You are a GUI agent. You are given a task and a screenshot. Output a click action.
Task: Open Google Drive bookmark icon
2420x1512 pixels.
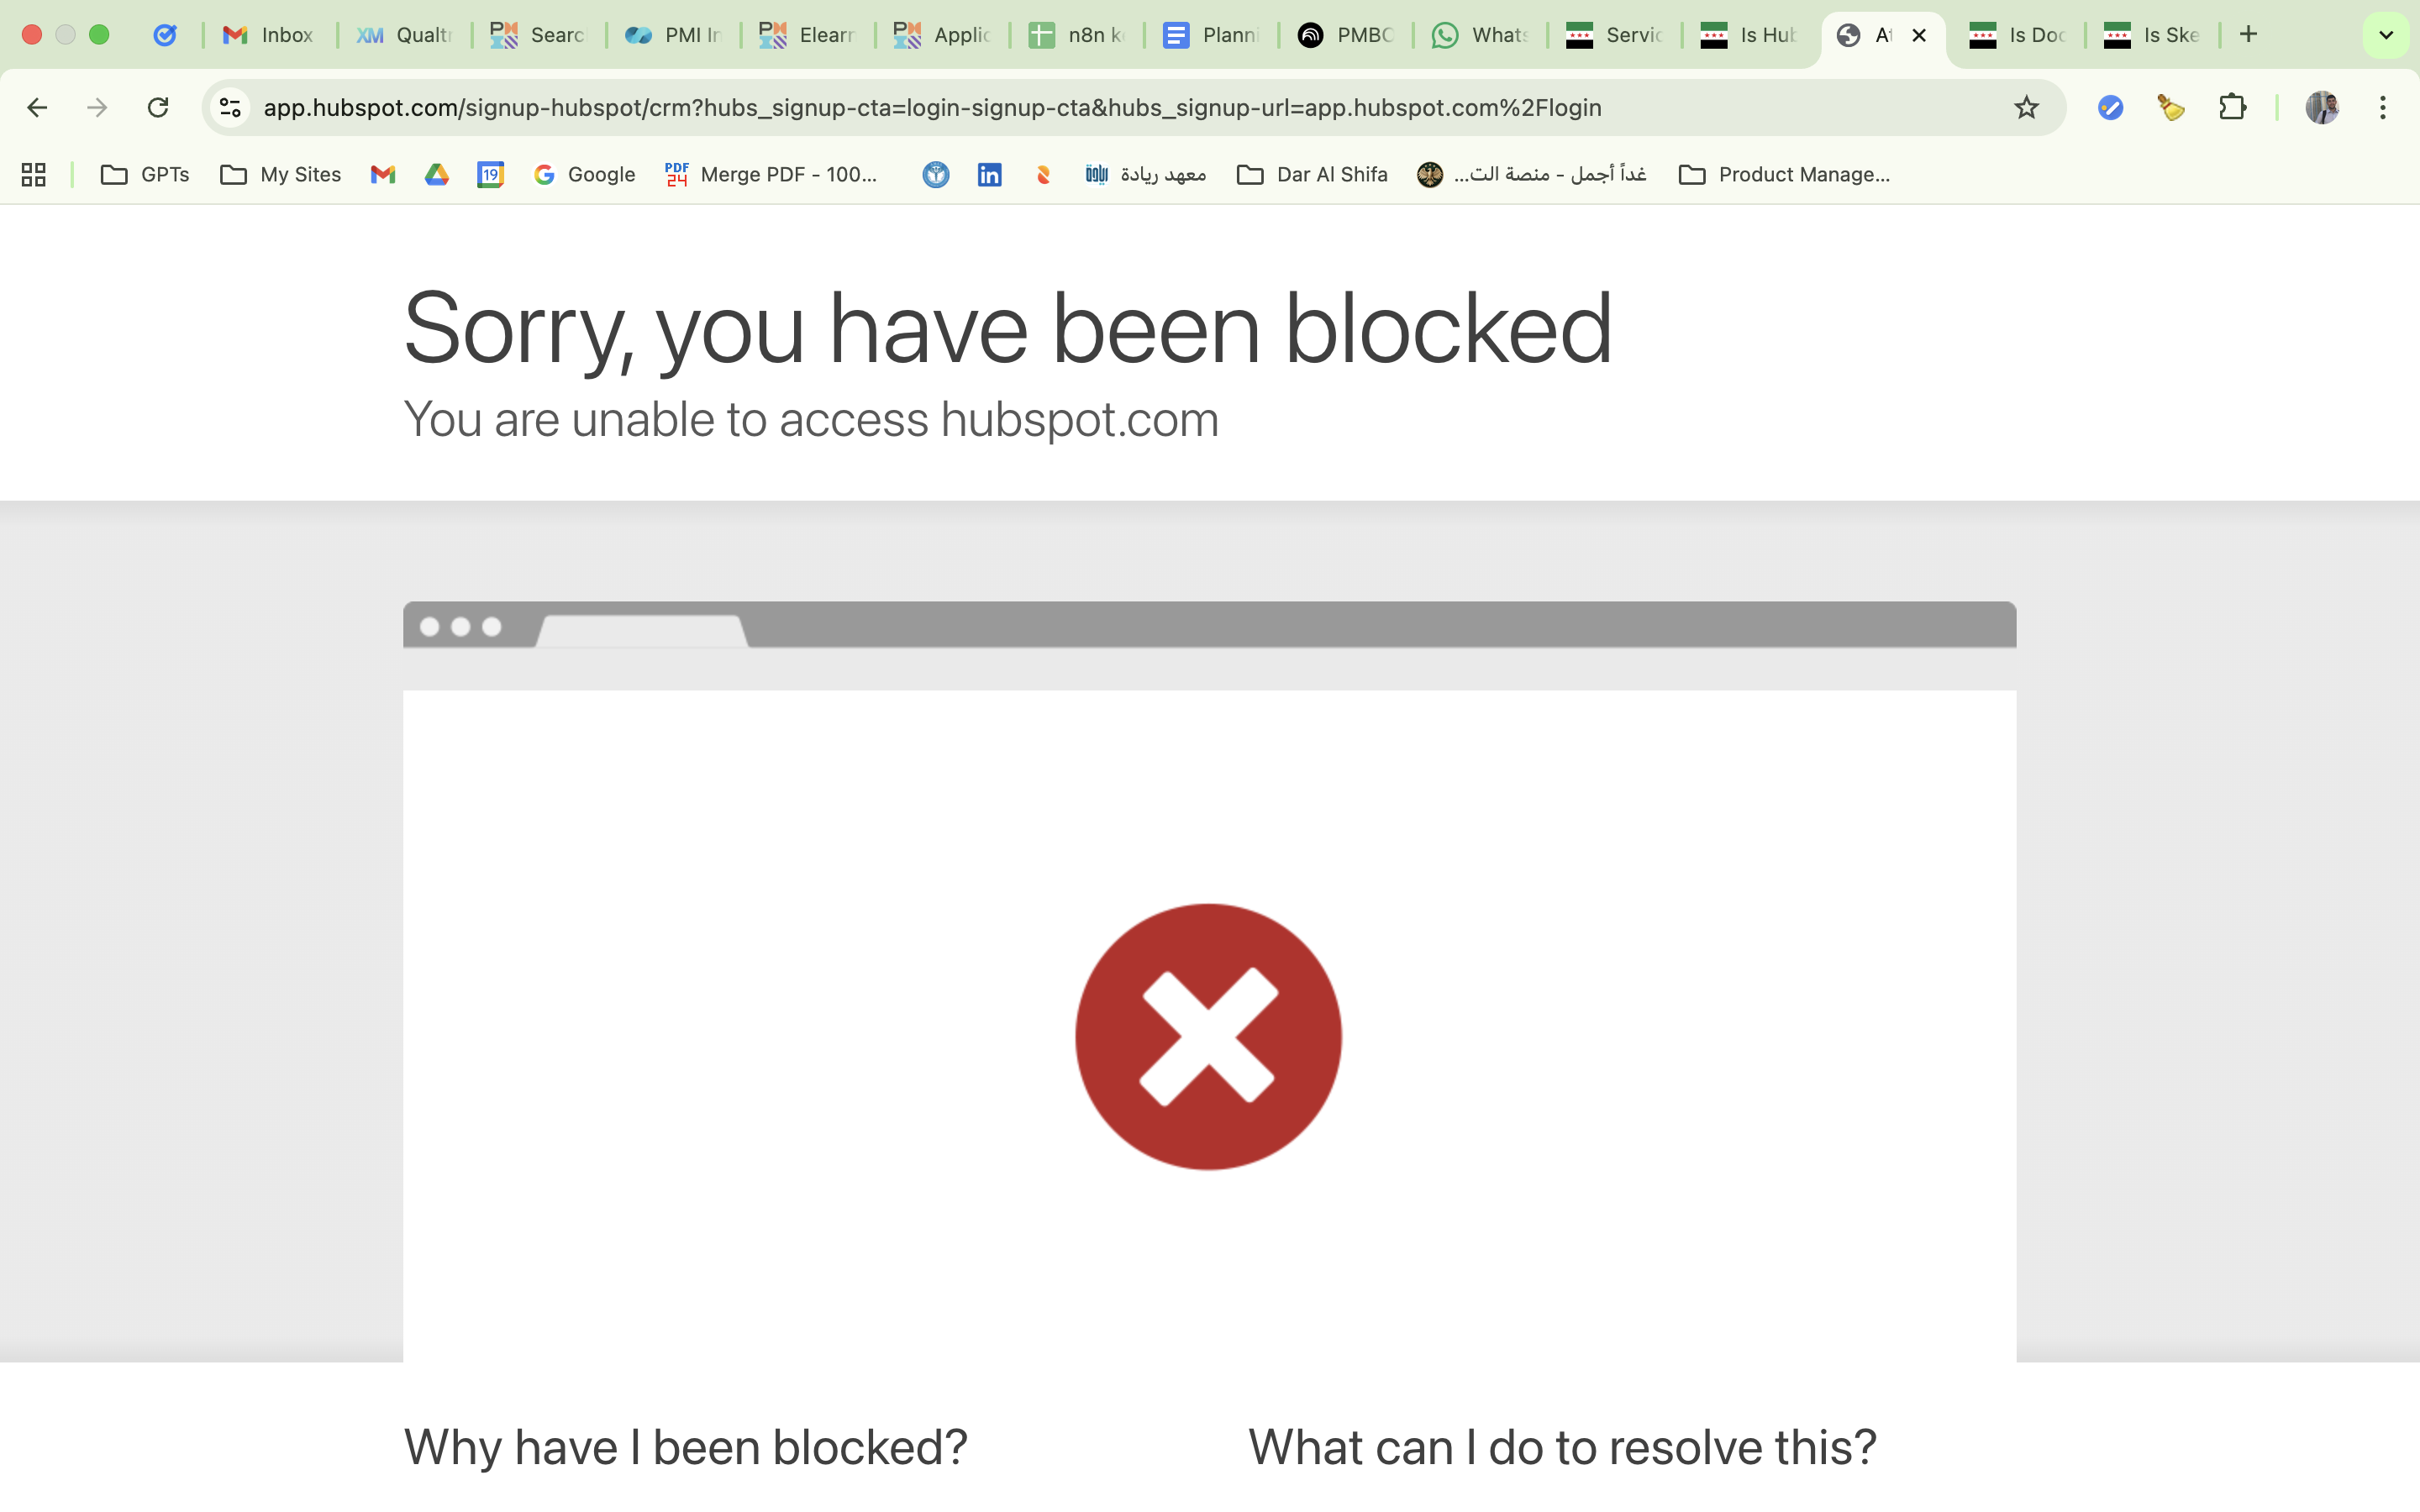pos(436,175)
